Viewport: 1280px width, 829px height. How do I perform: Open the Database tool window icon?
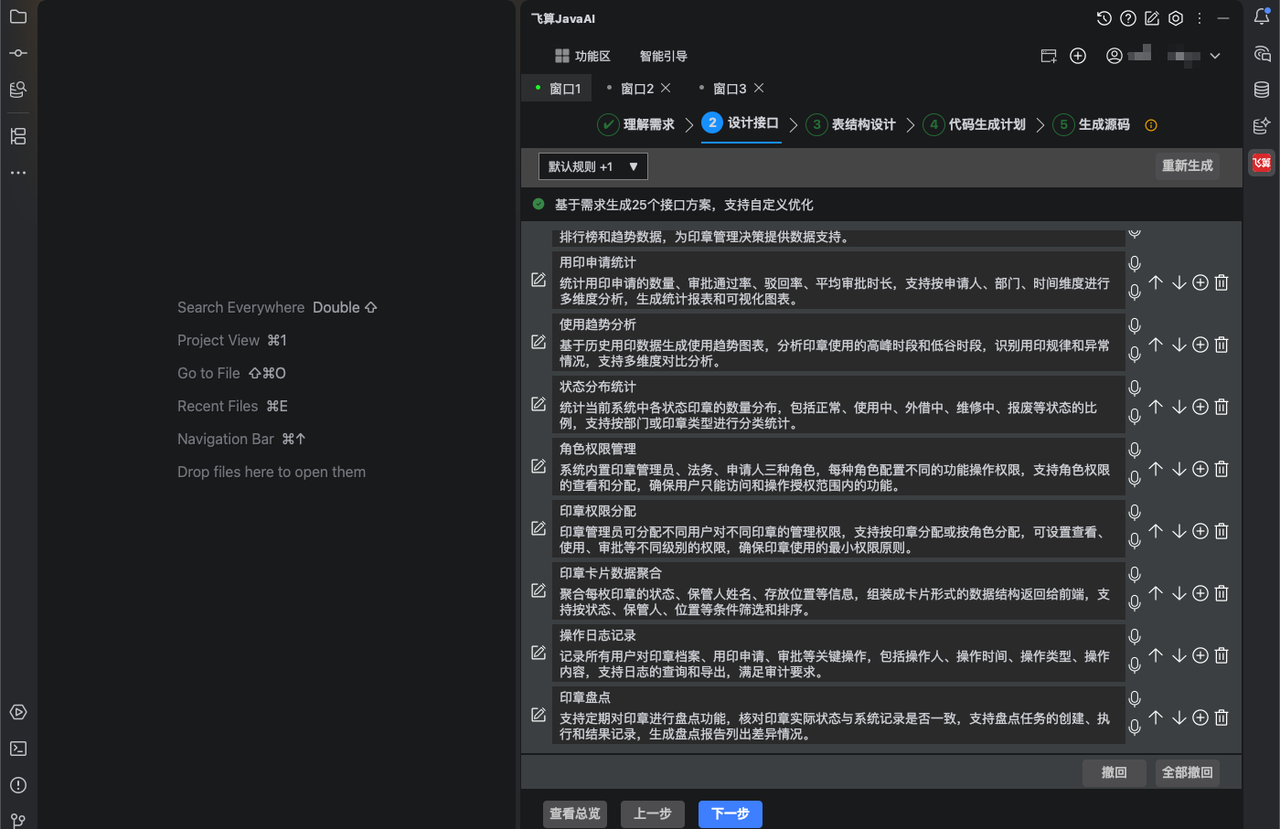[1262, 90]
